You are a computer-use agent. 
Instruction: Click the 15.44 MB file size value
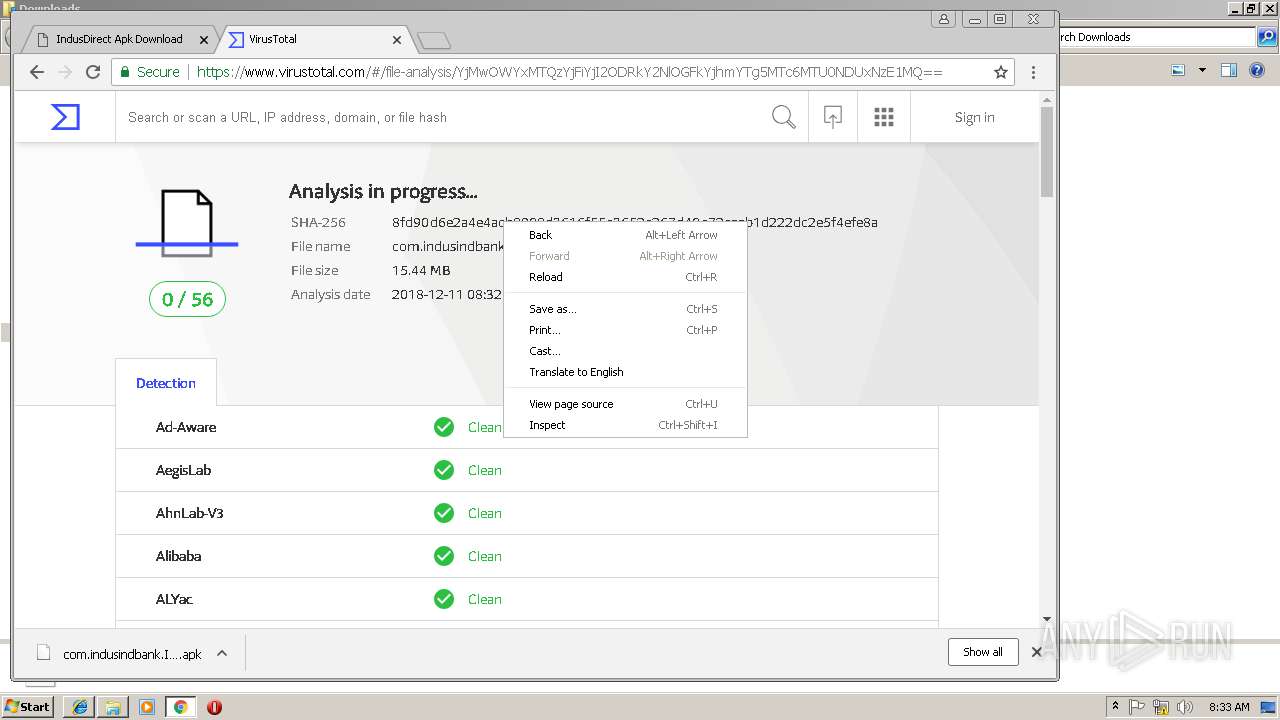[x=421, y=270]
